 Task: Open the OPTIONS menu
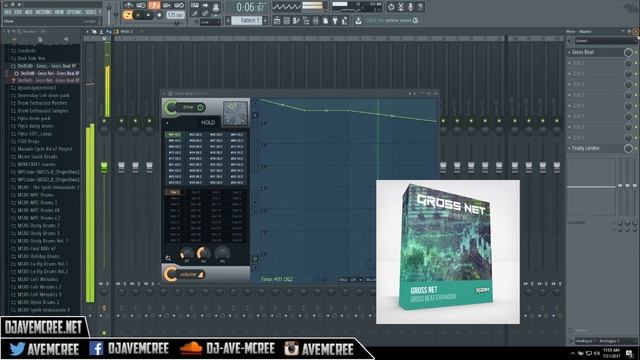(74, 12)
